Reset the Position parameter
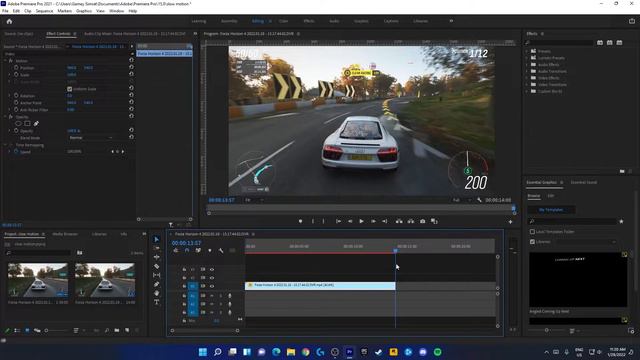Image resolution: width=640 pixels, height=360 pixels. (131, 68)
